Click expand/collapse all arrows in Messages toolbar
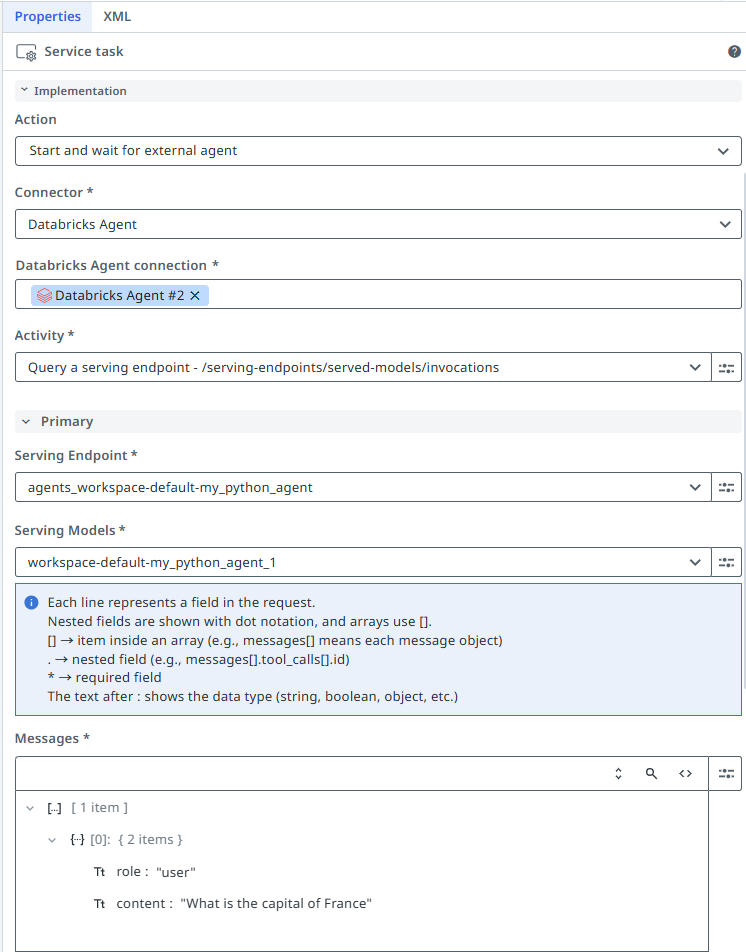The width and height of the screenshot is (746, 952). point(618,774)
